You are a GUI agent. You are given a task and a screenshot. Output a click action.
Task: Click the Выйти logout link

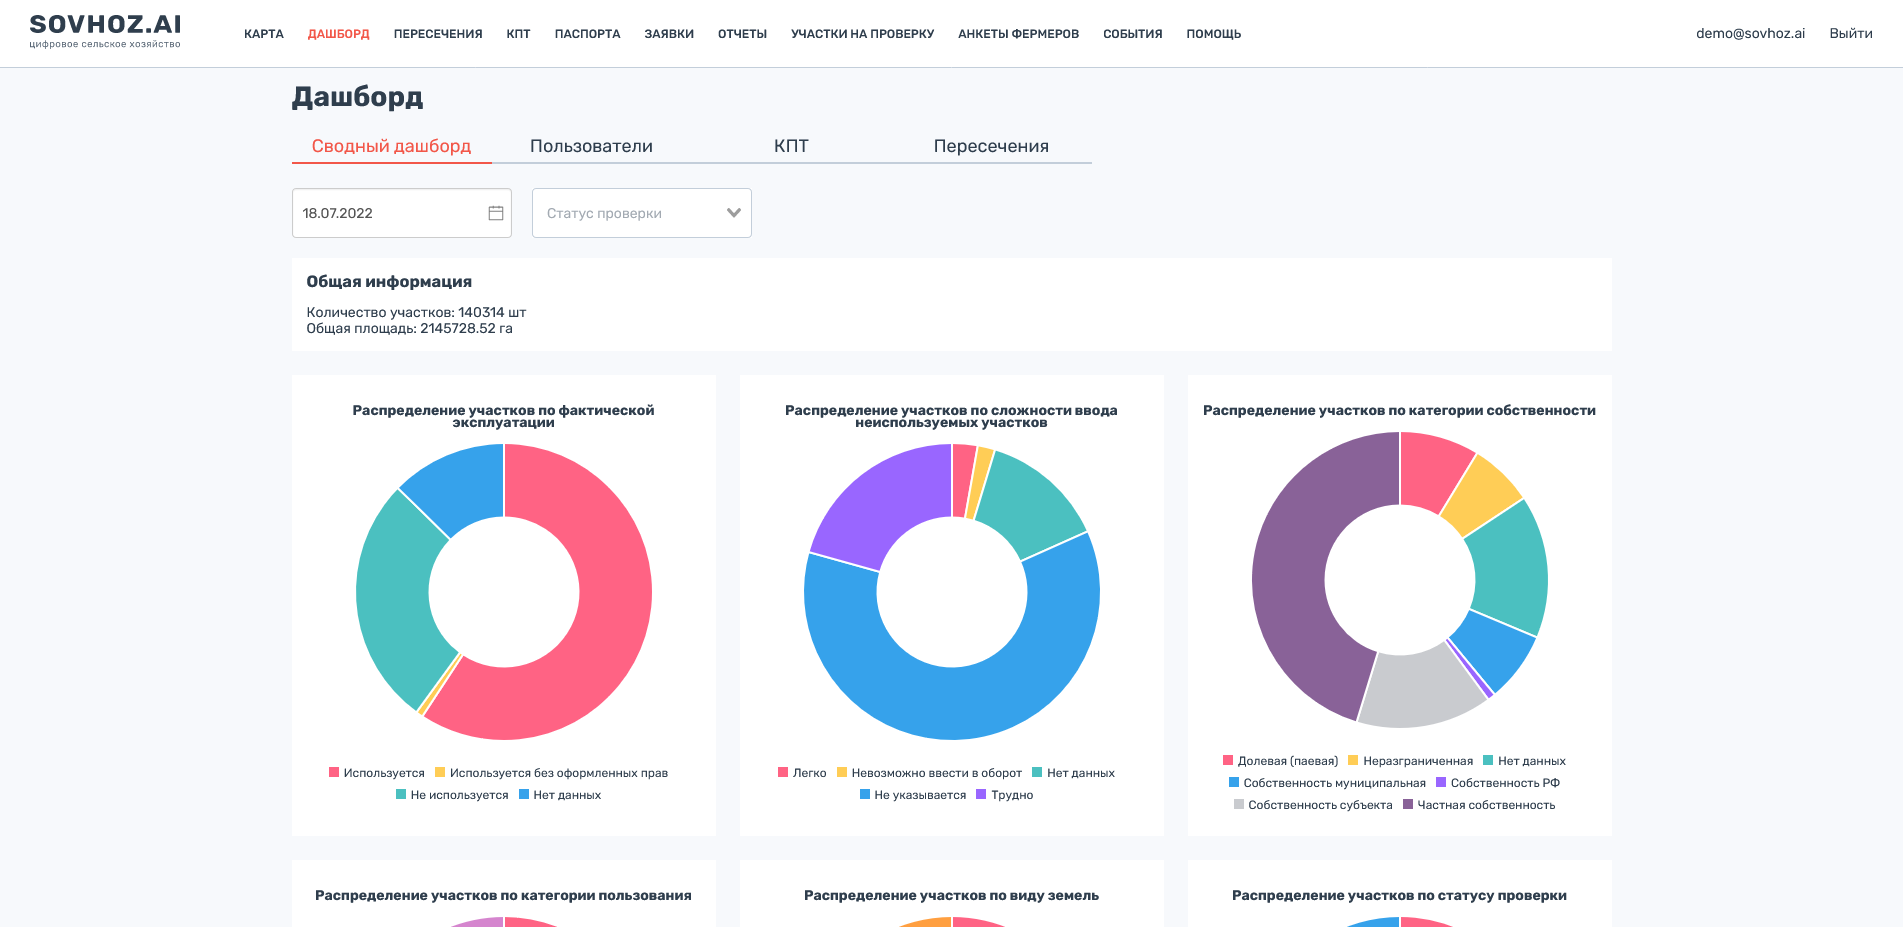1850,33
